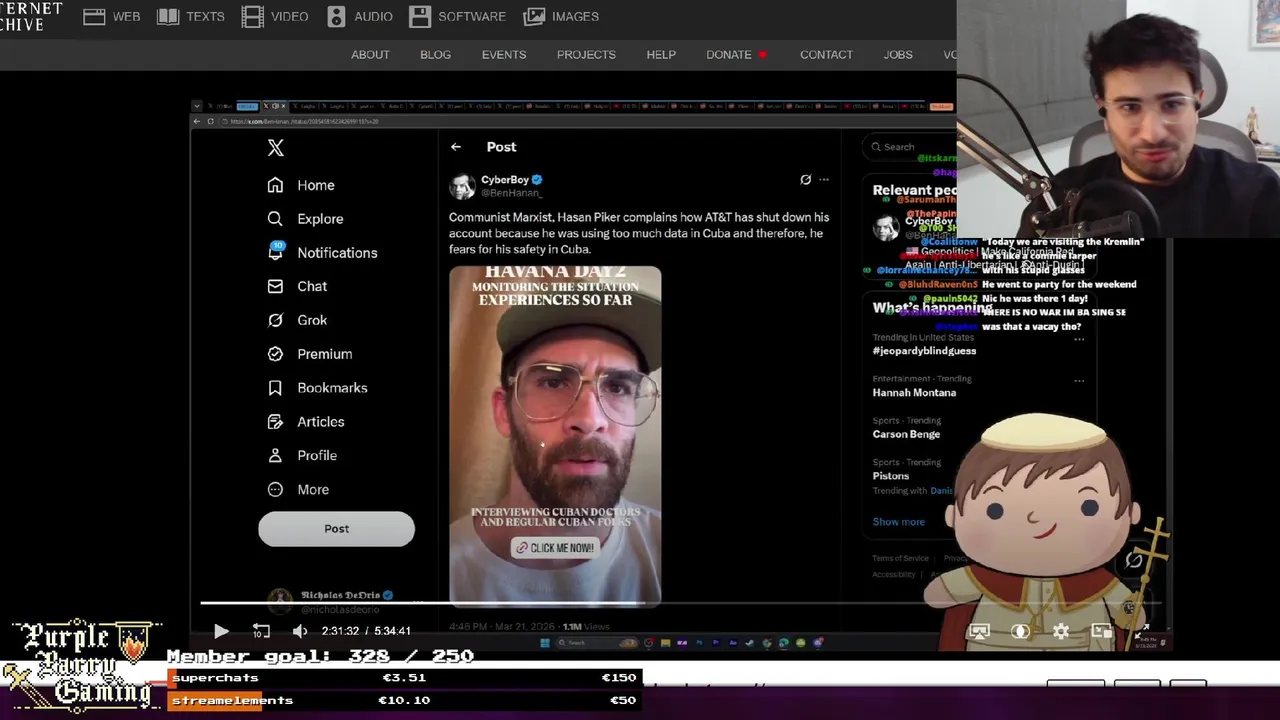Viewport: 1280px width, 720px height.
Task: Click CyberBoy's profile avatar on the post
Action: pyautogui.click(x=462, y=186)
